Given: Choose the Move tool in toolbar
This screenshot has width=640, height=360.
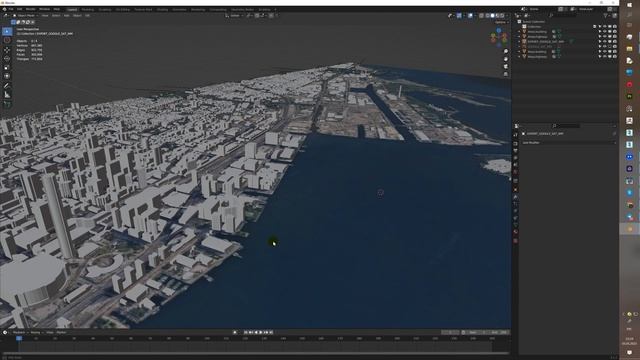Looking at the screenshot, I should pos(7,50).
